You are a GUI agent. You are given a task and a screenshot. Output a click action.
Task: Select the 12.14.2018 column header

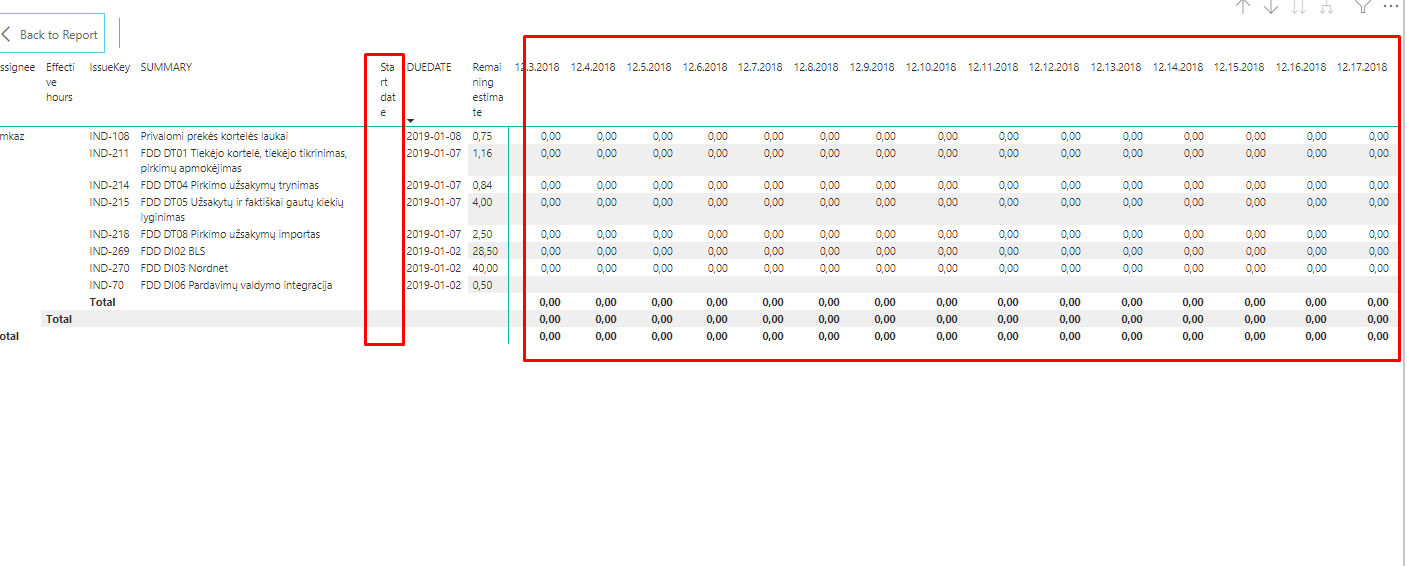[1178, 67]
